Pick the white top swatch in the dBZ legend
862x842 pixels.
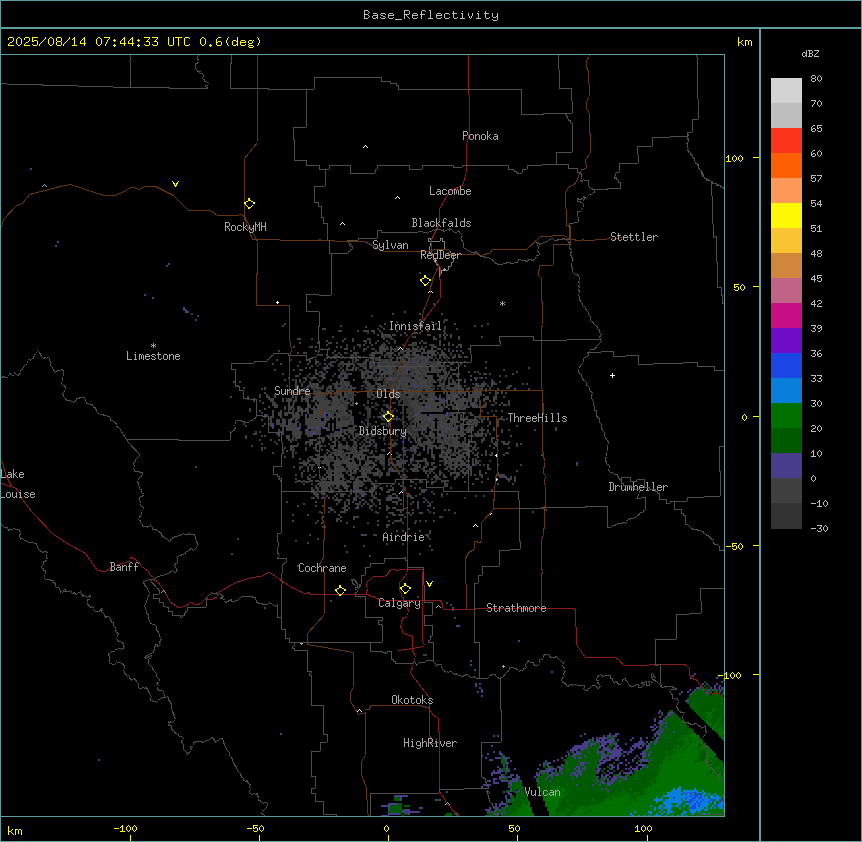click(x=786, y=90)
